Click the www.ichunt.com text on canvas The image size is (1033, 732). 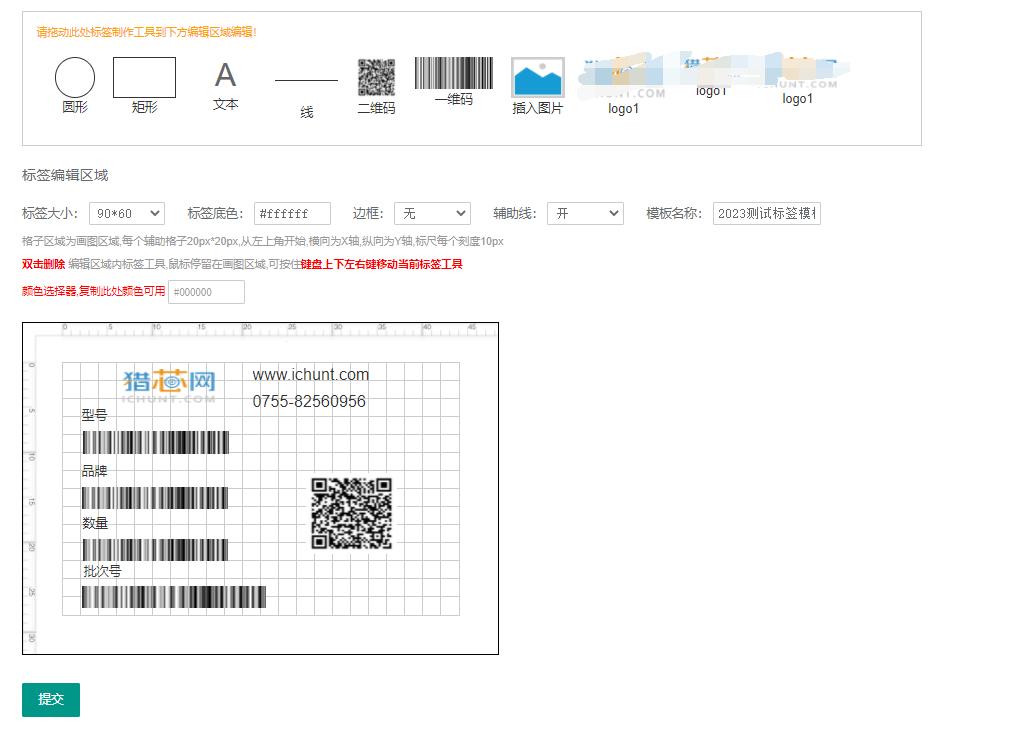[x=310, y=375]
